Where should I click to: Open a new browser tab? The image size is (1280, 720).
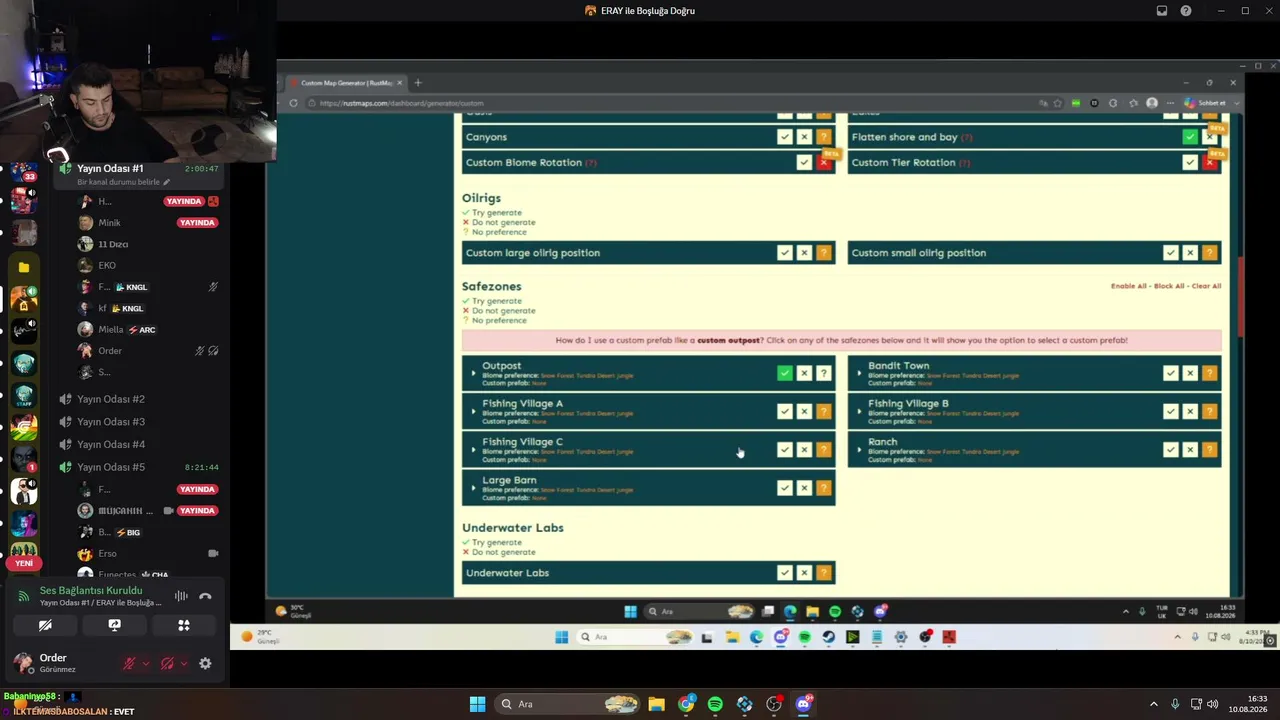coord(418,83)
